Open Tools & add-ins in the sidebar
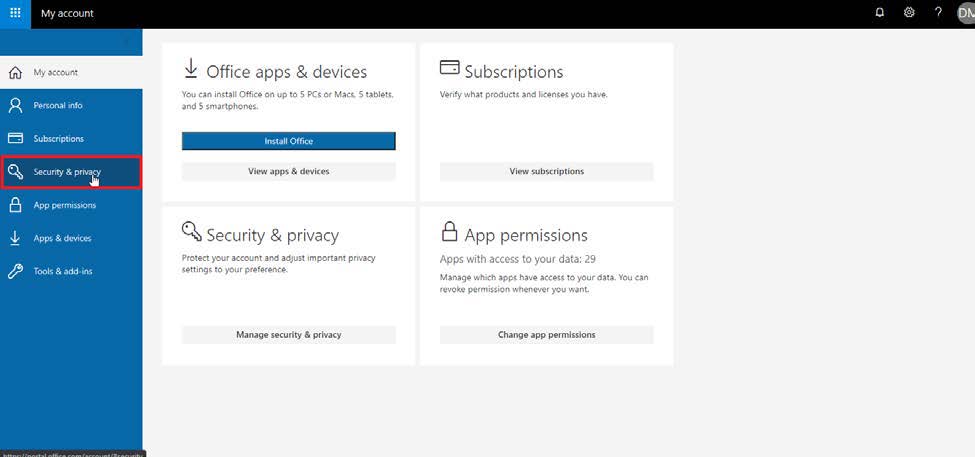This screenshot has width=975, height=457. pos(71,272)
